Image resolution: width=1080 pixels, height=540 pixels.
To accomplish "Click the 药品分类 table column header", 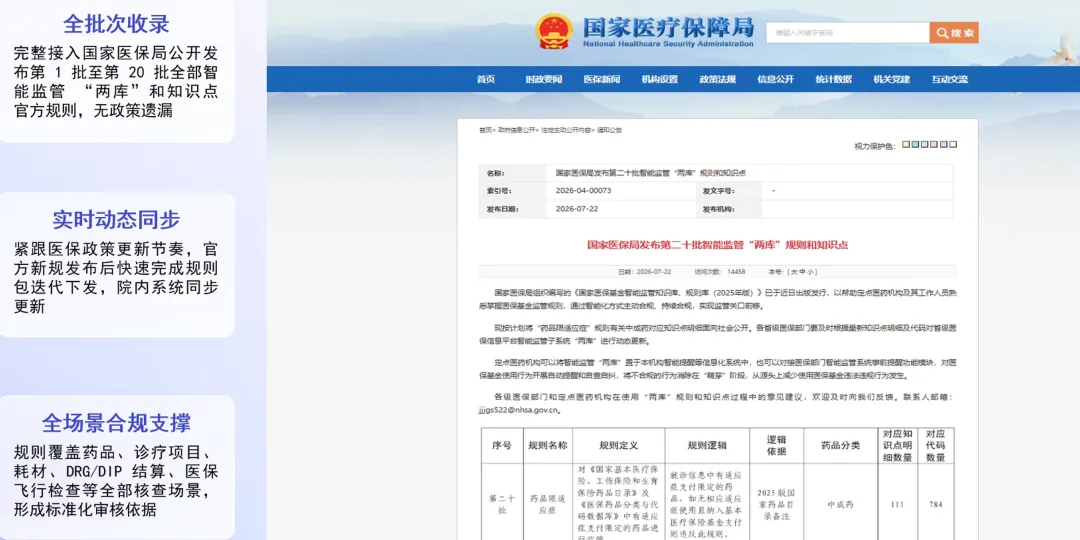I will (840, 446).
